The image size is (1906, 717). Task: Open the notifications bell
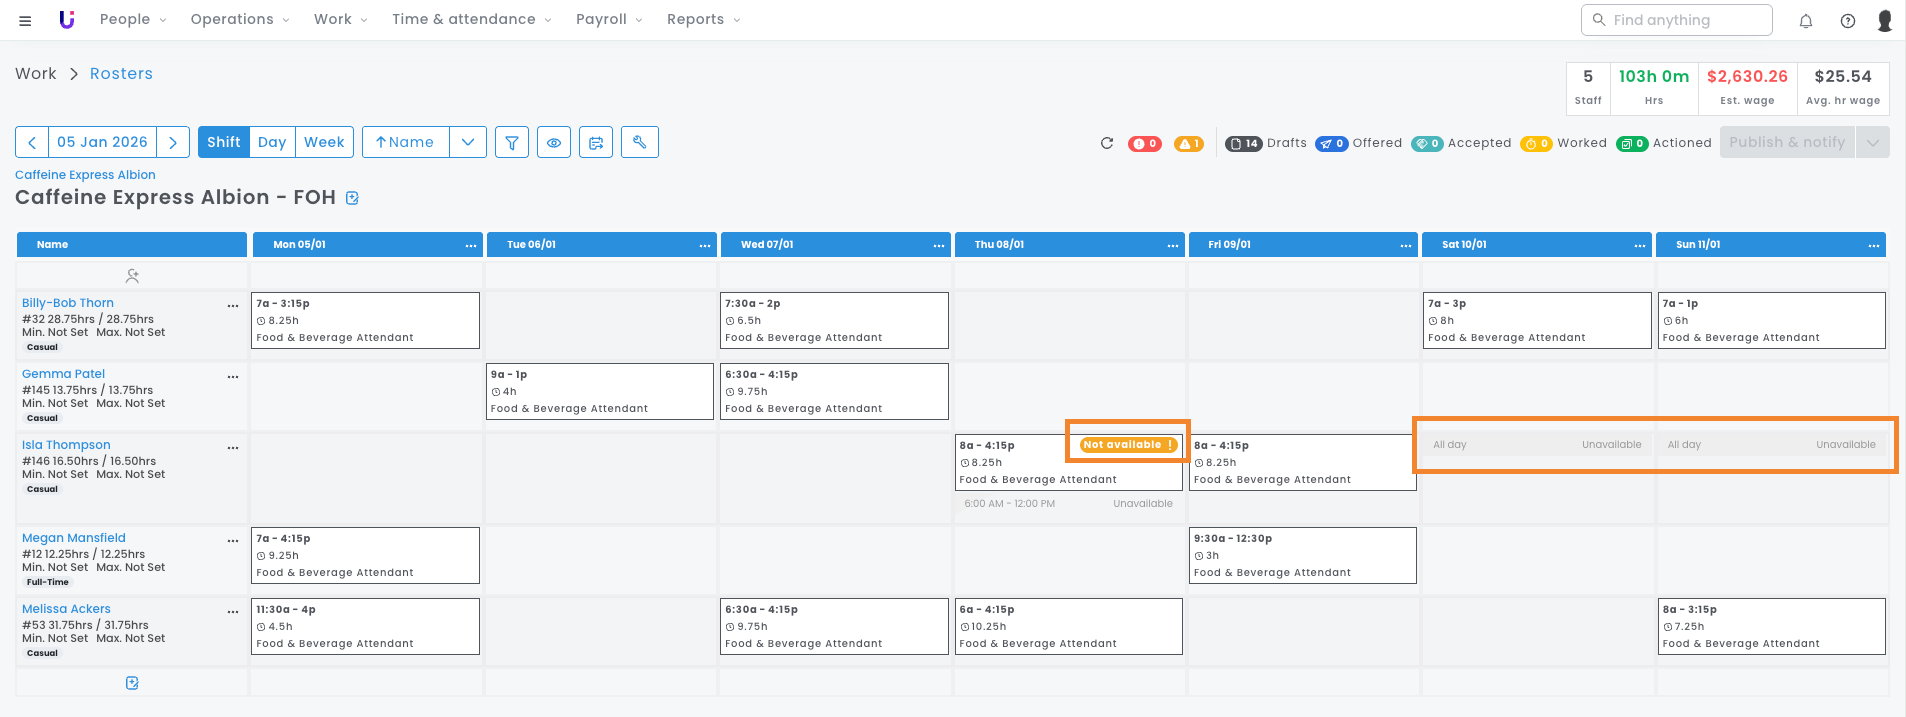[x=1805, y=21]
